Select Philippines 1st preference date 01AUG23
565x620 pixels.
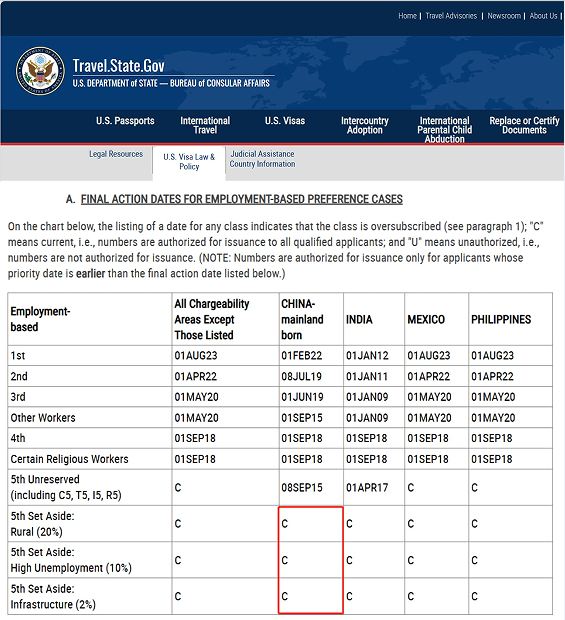pyautogui.click(x=492, y=355)
